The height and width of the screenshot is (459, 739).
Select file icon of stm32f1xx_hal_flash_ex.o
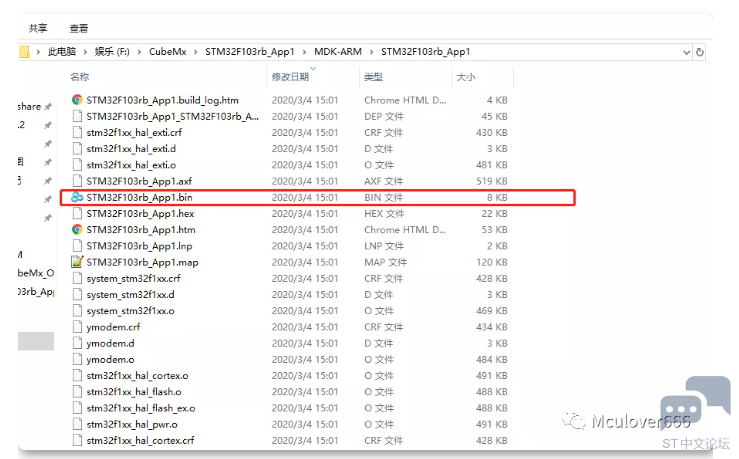(x=77, y=408)
